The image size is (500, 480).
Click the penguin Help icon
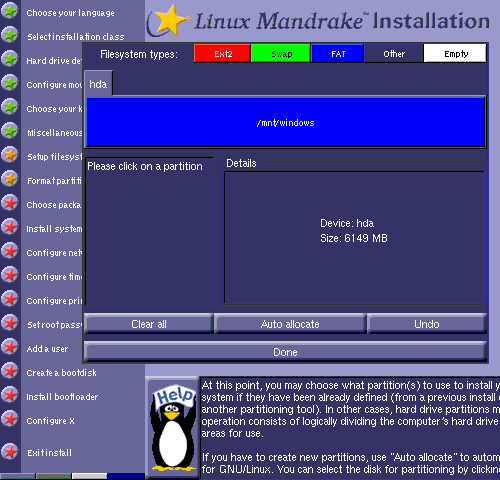[x=173, y=428]
